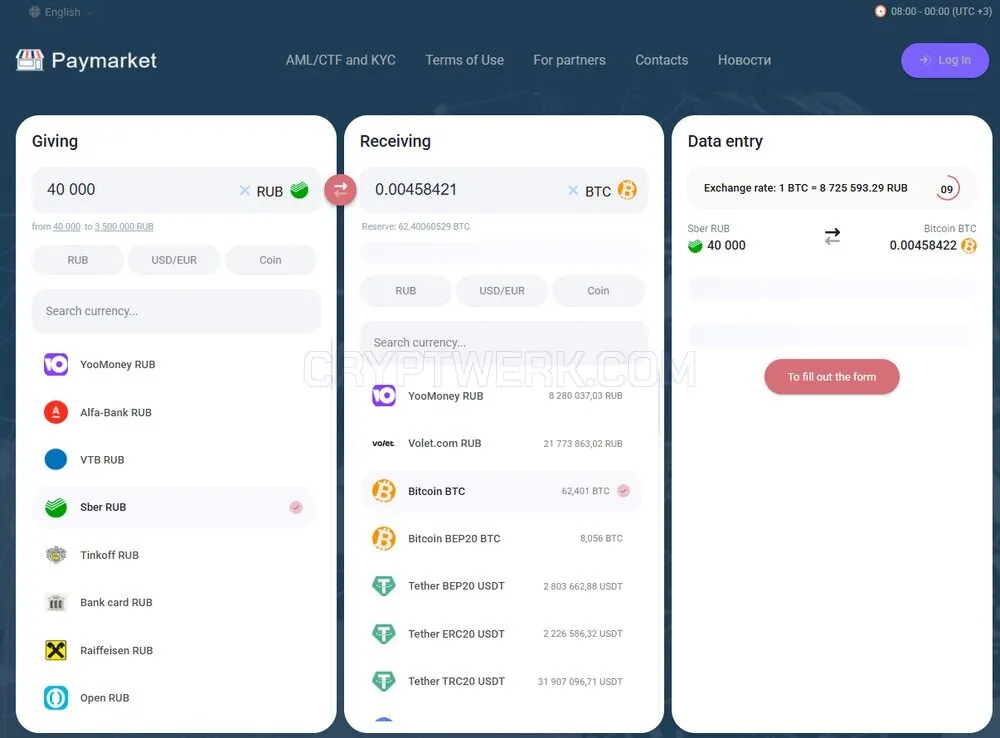Filter Giving list by USD/EUR
The image size is (1000, 738).
tap(174, 260)
